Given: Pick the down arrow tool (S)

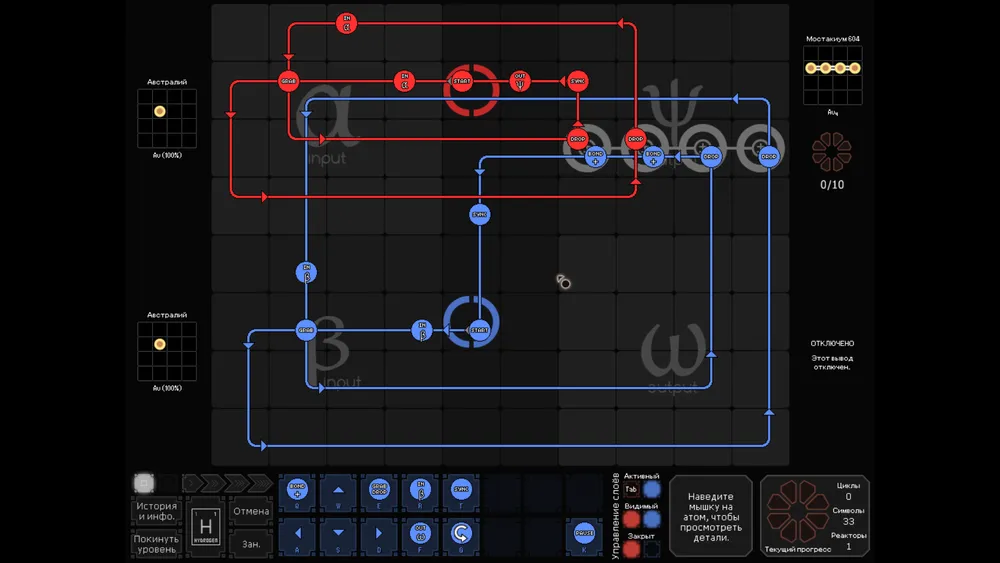Looking at the screenshot, I should click(x=338, y=535).
